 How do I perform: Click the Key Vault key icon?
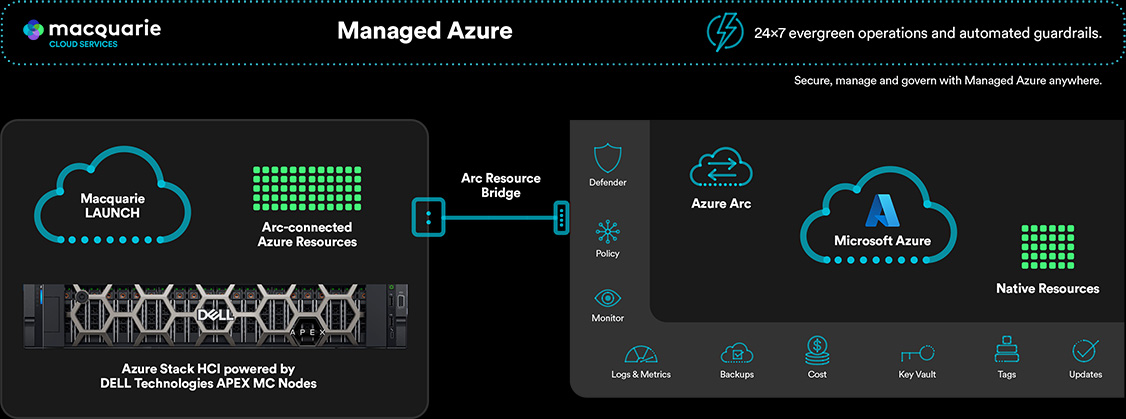click(x=918, y=354)
